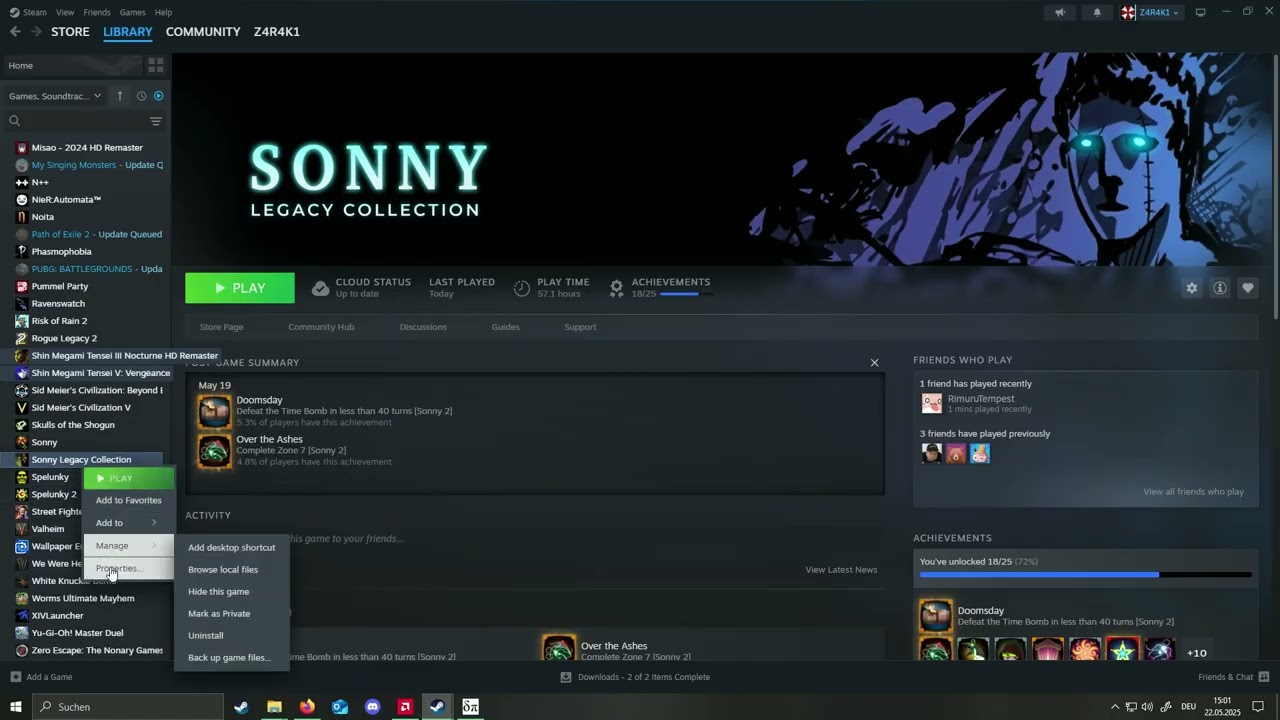
Task: Click View all friends who play
Action: coord(1193,492)
